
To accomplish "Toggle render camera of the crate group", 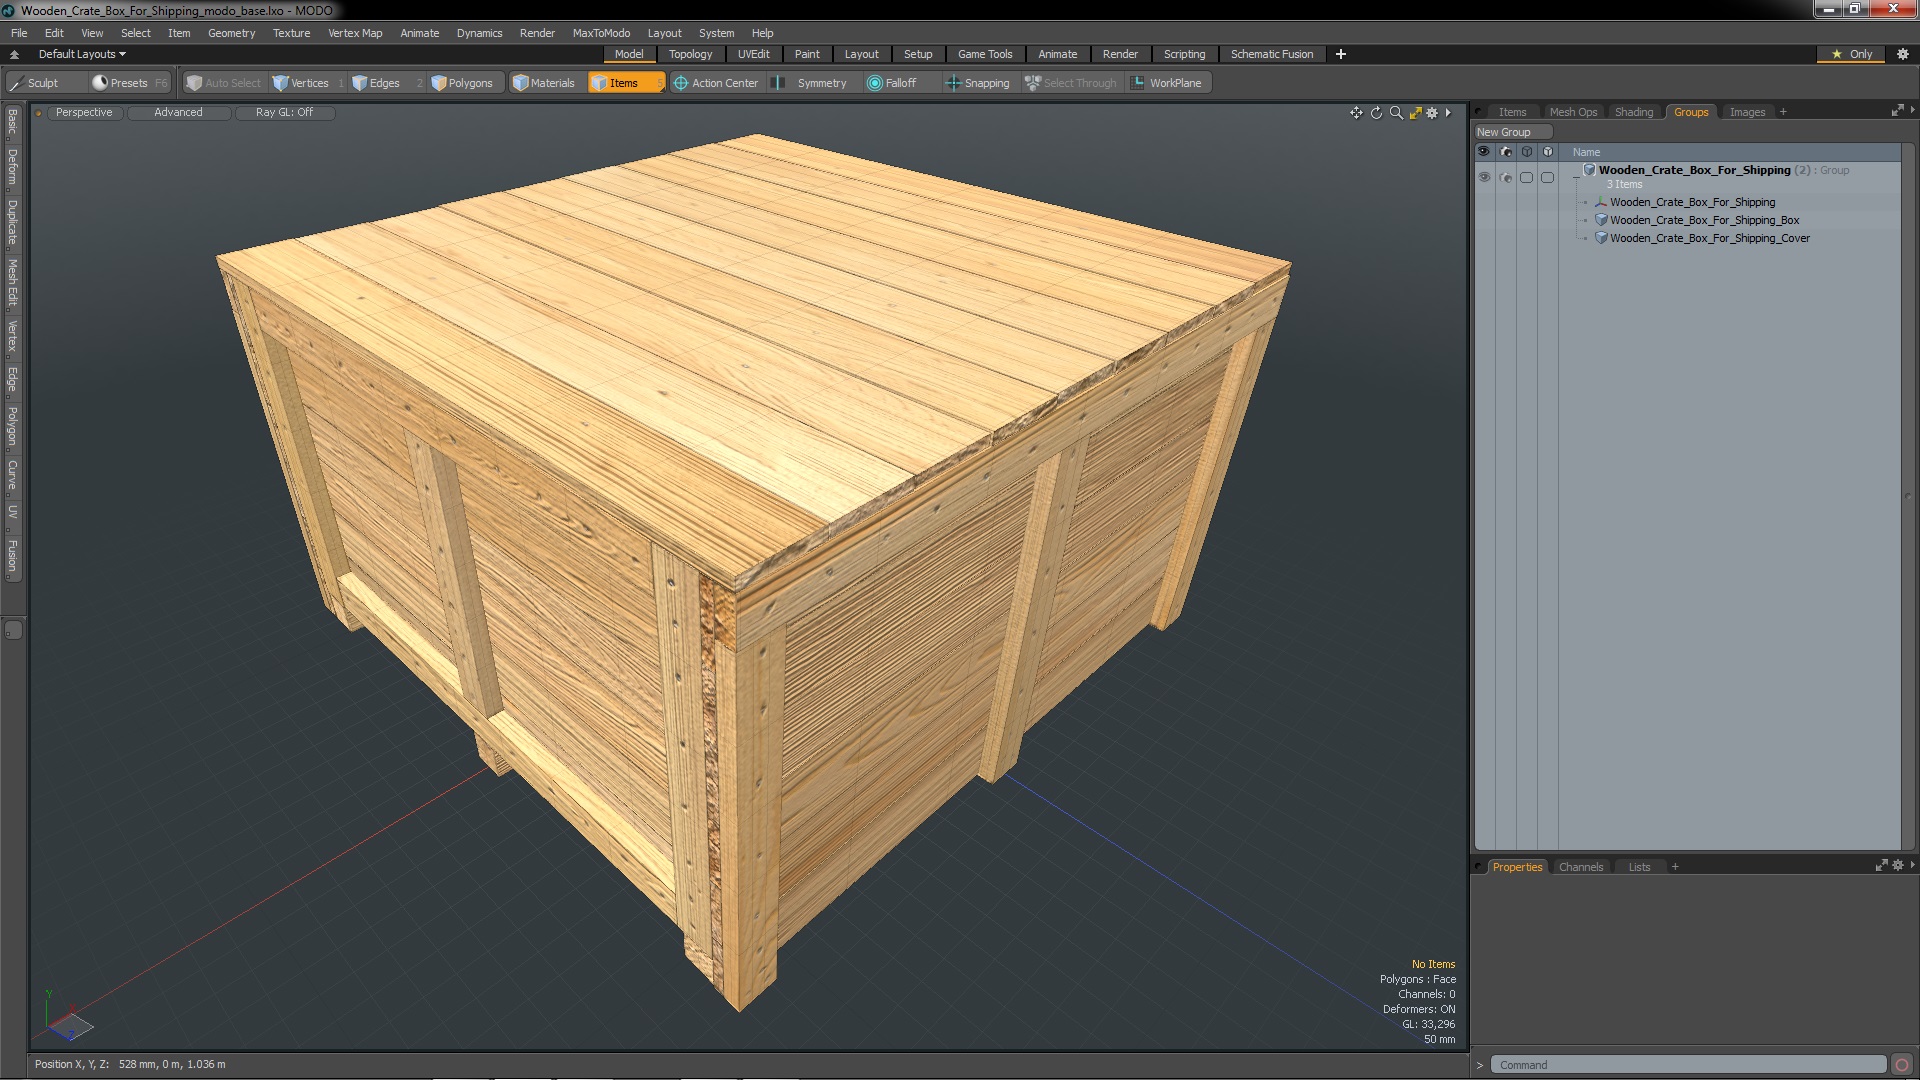I will (1506, 177).
